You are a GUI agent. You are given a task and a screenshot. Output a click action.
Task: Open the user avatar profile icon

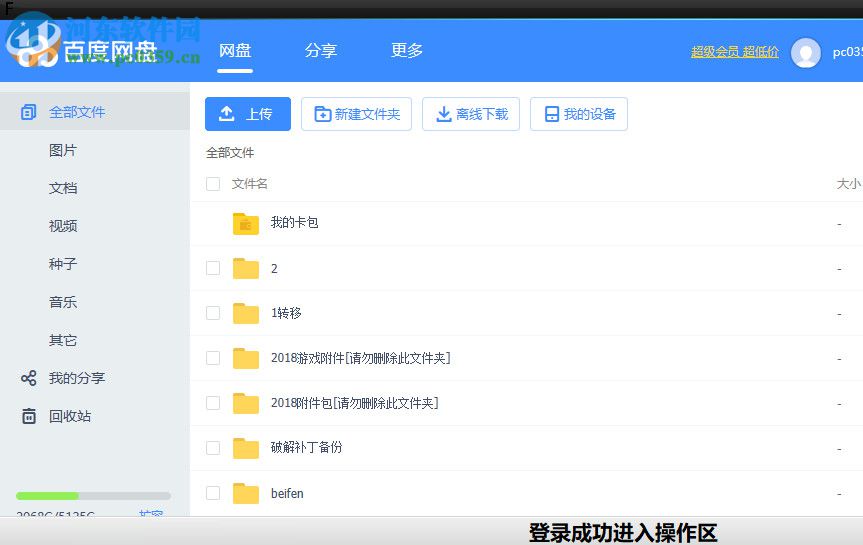[805, 52]
